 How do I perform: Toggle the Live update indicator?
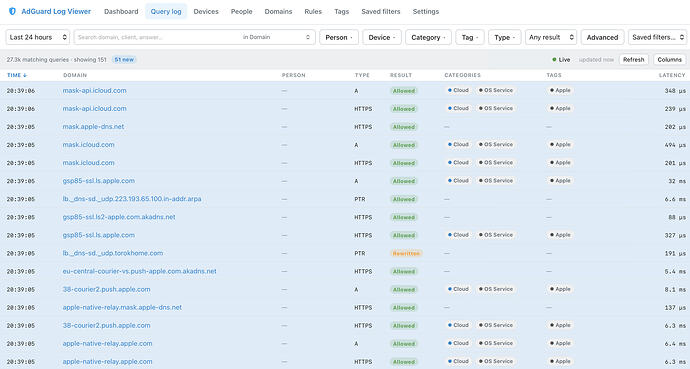coord(561,60)
